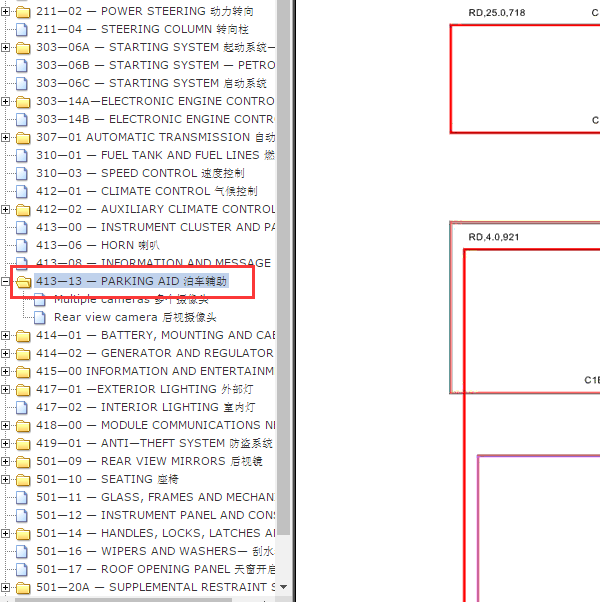The image size is (600, 602).
Task: Click the open 413-13 PARKING AID folder icon
Action: click(23, 282)
